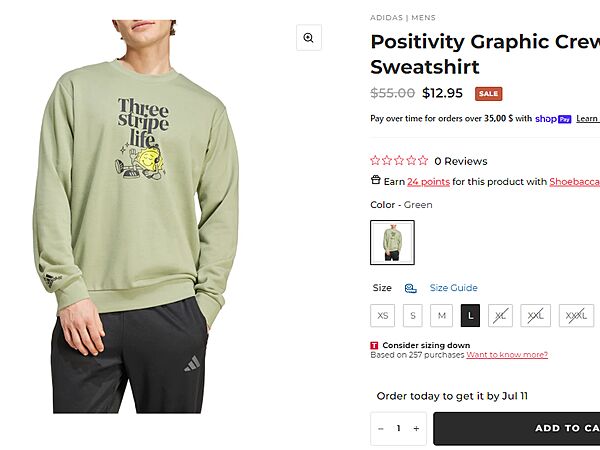Select size XS
The image size is (600, 450).
click(x=382, y=315)
